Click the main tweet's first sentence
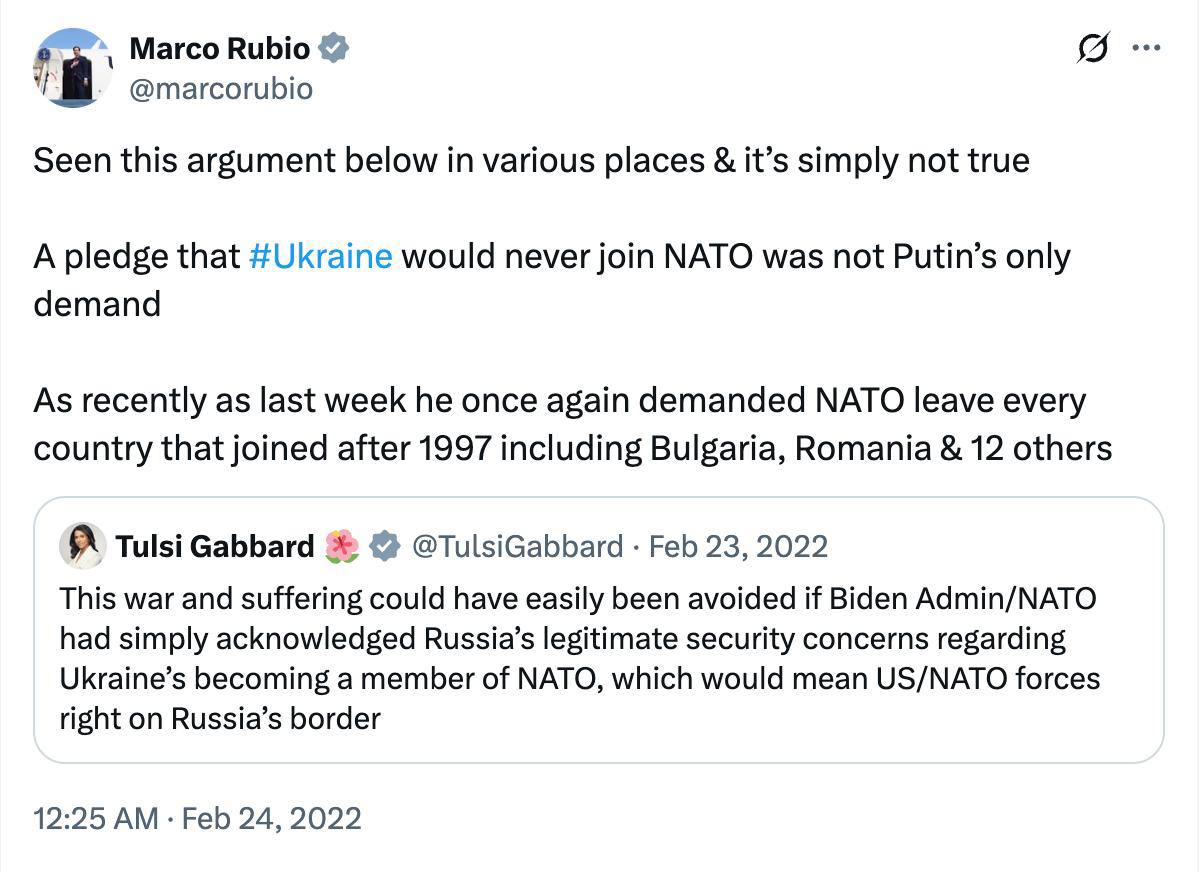 point(531,160)
